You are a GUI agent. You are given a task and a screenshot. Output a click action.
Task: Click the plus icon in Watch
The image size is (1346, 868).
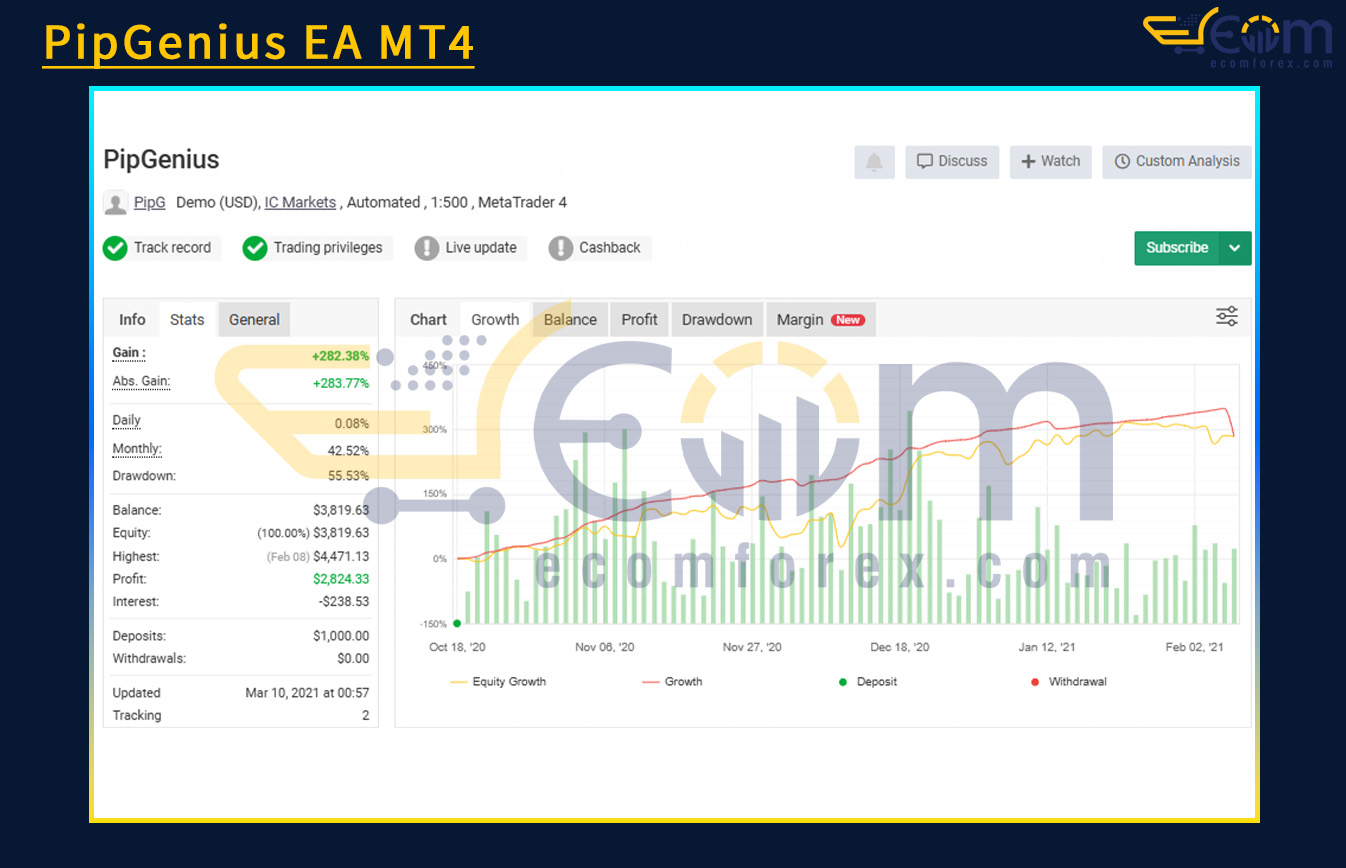(x=1028, y=162)
